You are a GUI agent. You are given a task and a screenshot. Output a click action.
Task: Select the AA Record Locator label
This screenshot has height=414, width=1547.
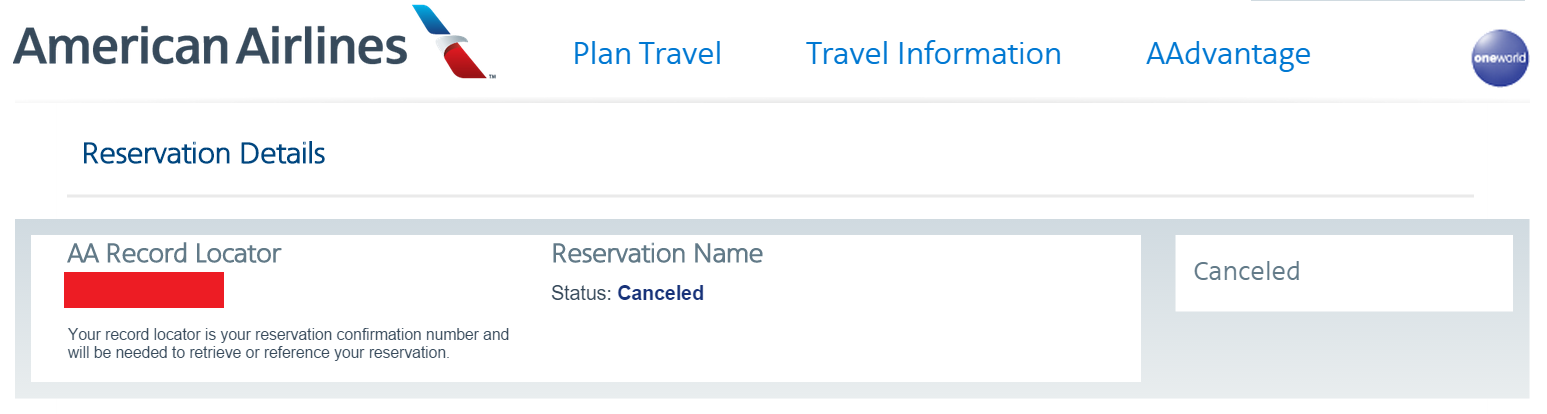point(174,253)
